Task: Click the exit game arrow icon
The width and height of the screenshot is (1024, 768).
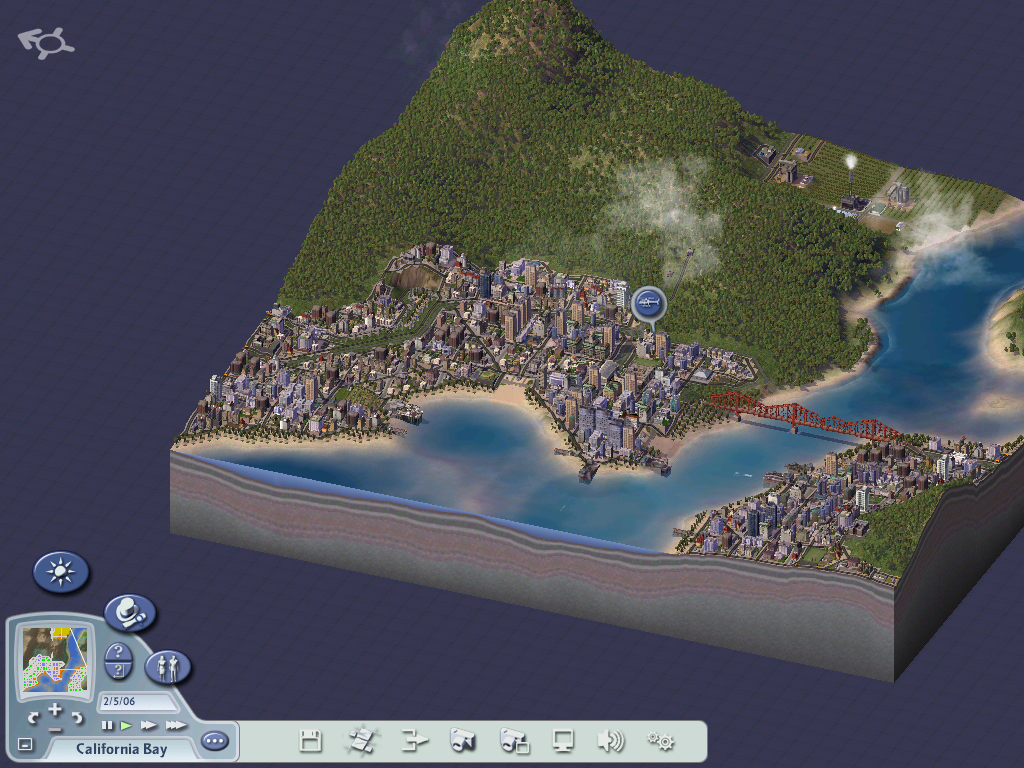Action: coord(414,741)
